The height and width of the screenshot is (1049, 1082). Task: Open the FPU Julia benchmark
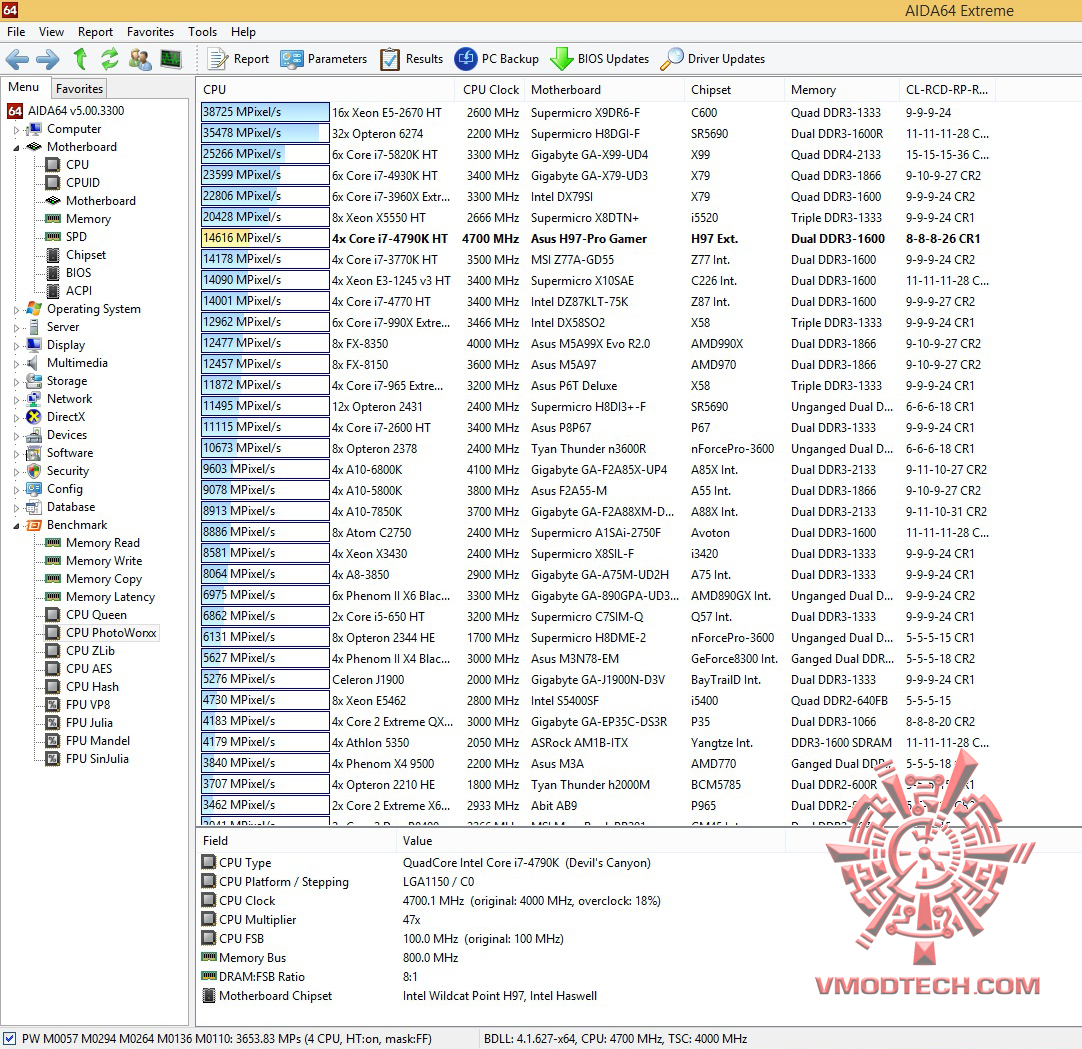[89, 723]
